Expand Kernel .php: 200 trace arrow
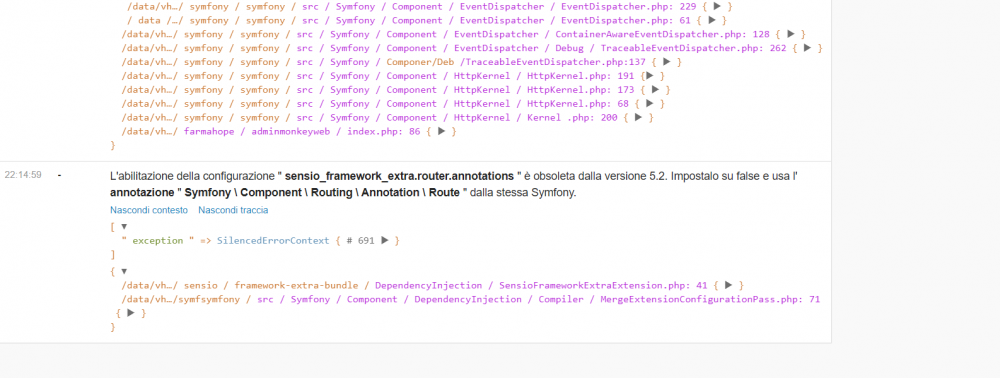Viewport: 1000px width, 378px height. 638,117
